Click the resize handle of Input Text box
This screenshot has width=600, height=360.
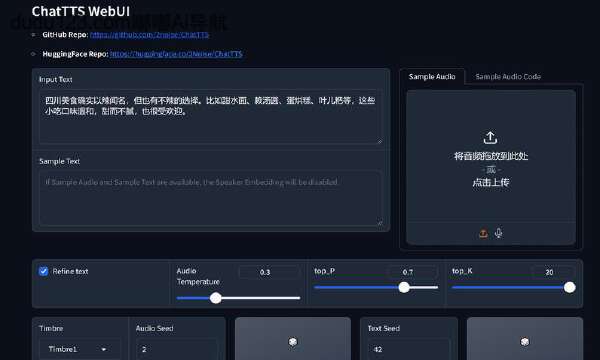coord(379,141)
